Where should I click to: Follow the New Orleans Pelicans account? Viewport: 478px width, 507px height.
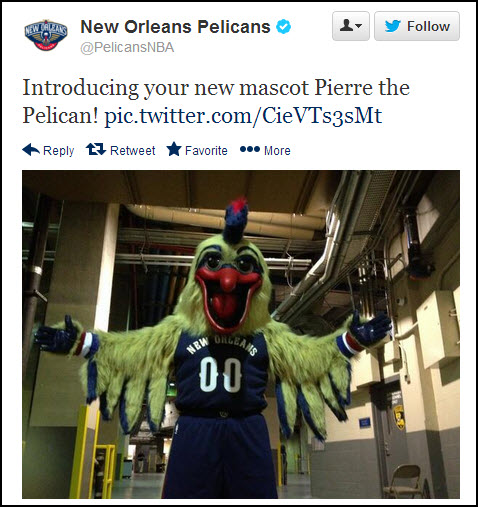417,26
